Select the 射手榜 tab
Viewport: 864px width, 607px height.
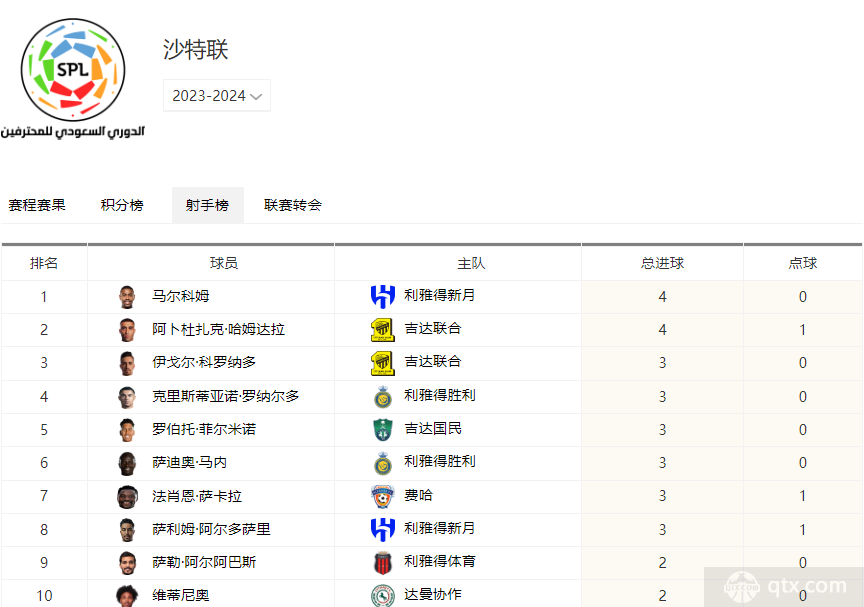208,205
